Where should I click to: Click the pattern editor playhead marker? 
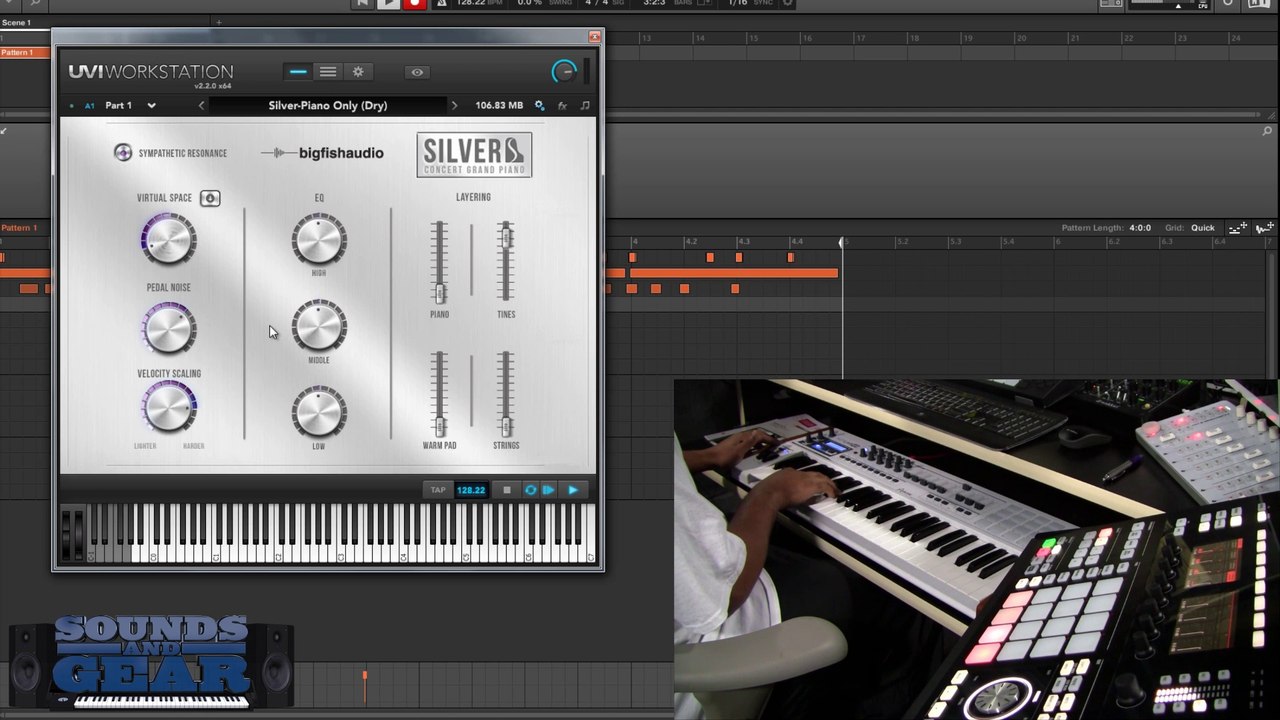click(x=842, y=242)
